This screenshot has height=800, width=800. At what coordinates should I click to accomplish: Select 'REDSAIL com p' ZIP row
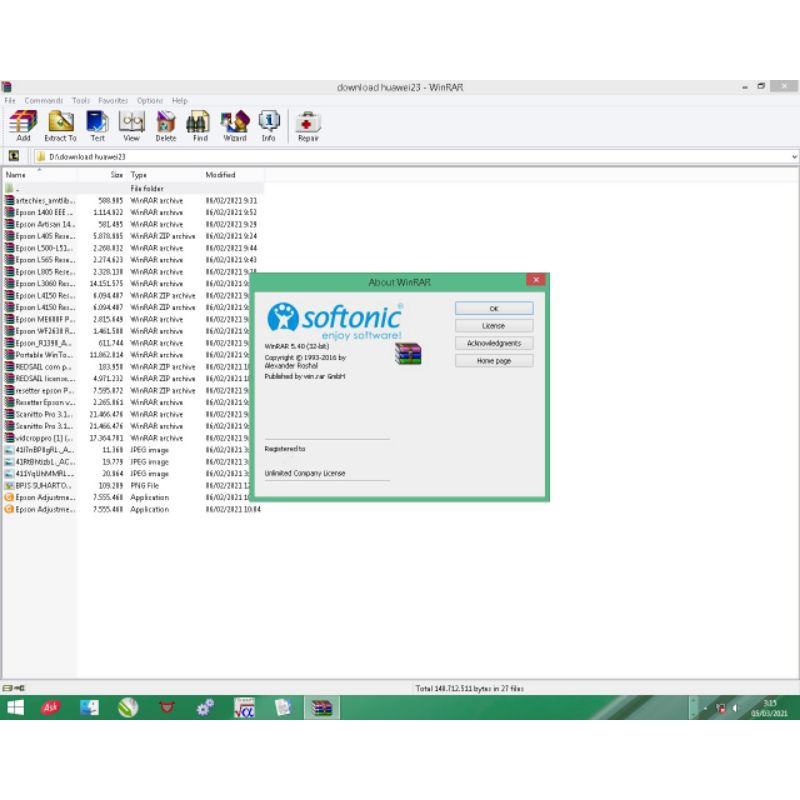coord(127,366)
